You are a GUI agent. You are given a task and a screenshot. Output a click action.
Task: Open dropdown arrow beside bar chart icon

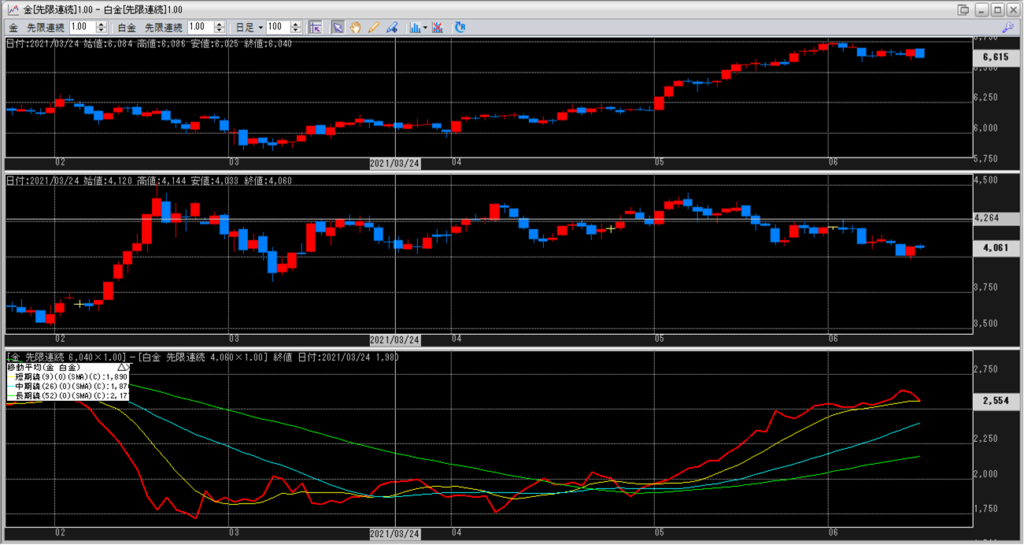point(425,27)
